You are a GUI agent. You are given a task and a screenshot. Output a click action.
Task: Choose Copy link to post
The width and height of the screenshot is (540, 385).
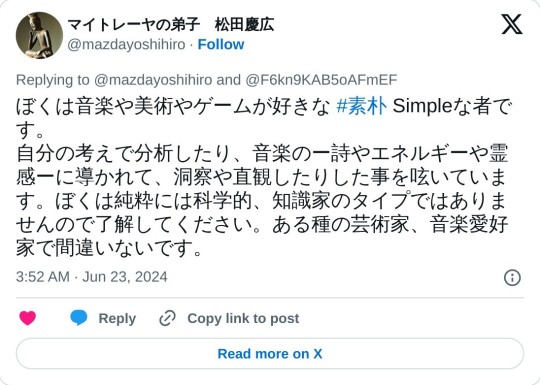point(243,319)
